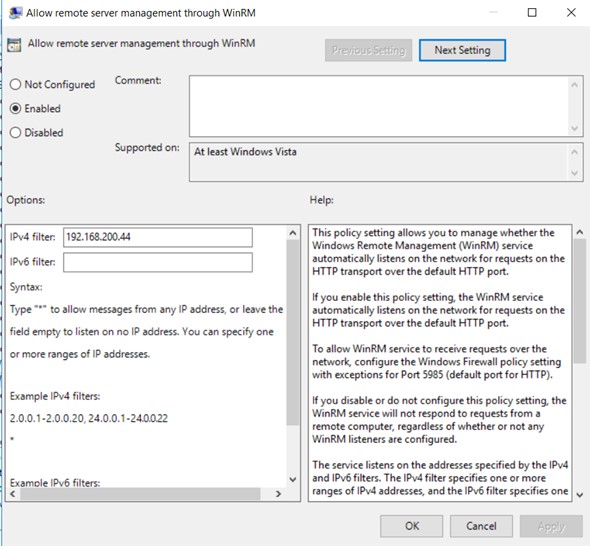Click Comment box scroll down arrow
The image size is (590, 546).
point(574,128)
